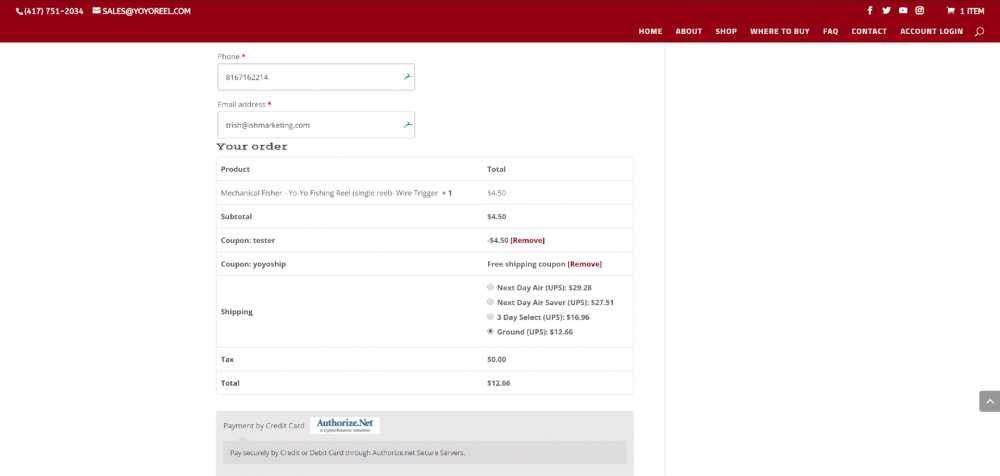The height and width of the screenshot is (476, 1000).
Task: Open the Twitter social icon
Action: (x=886, y=10)
